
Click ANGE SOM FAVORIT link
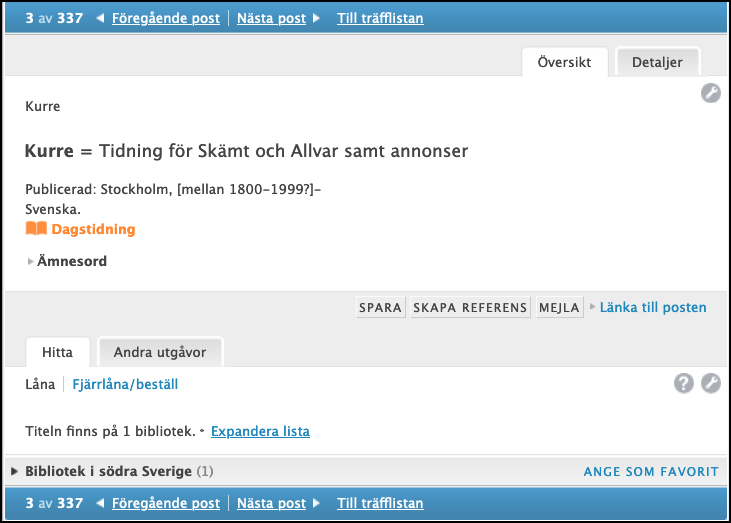pyautogui.click(x=651, y=471)
